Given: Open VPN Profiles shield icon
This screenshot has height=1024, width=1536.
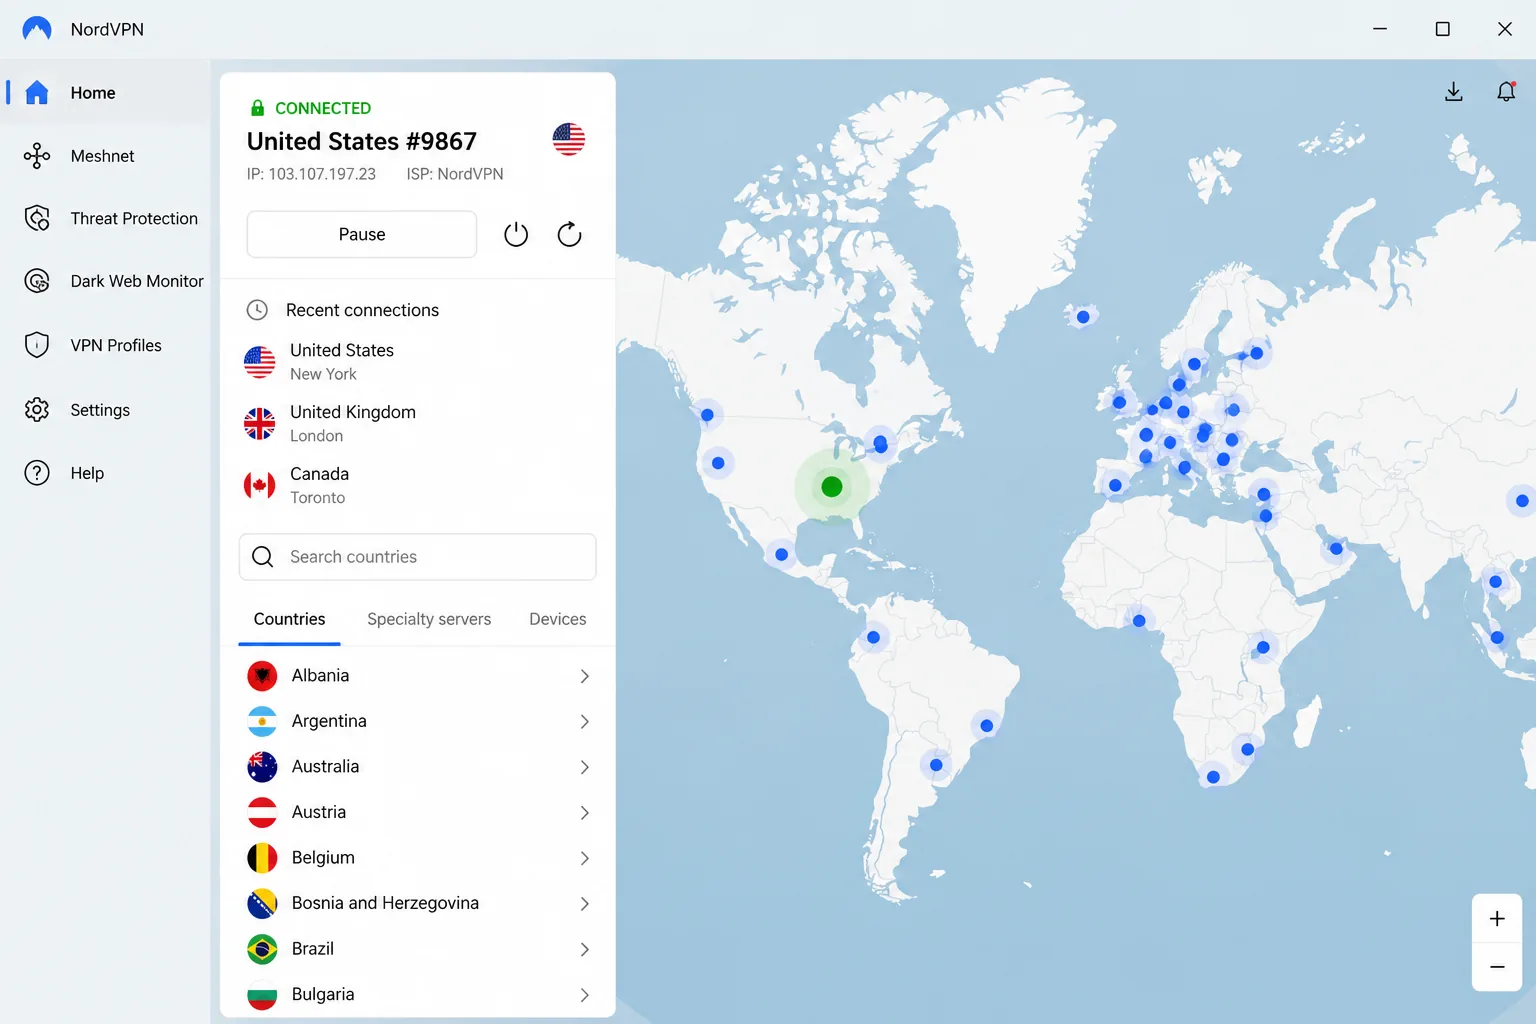Looking at the screenshot, I should pos(37,345).
